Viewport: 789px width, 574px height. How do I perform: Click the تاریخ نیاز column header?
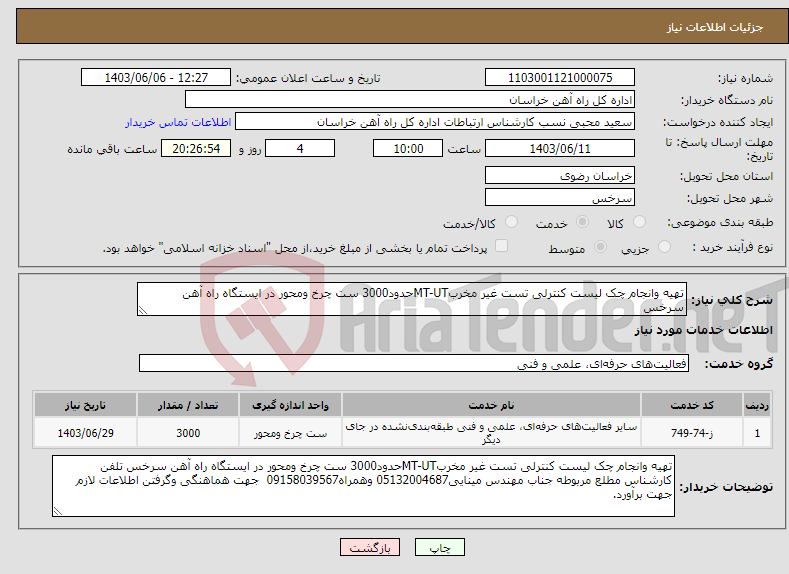tap(85, 405)
